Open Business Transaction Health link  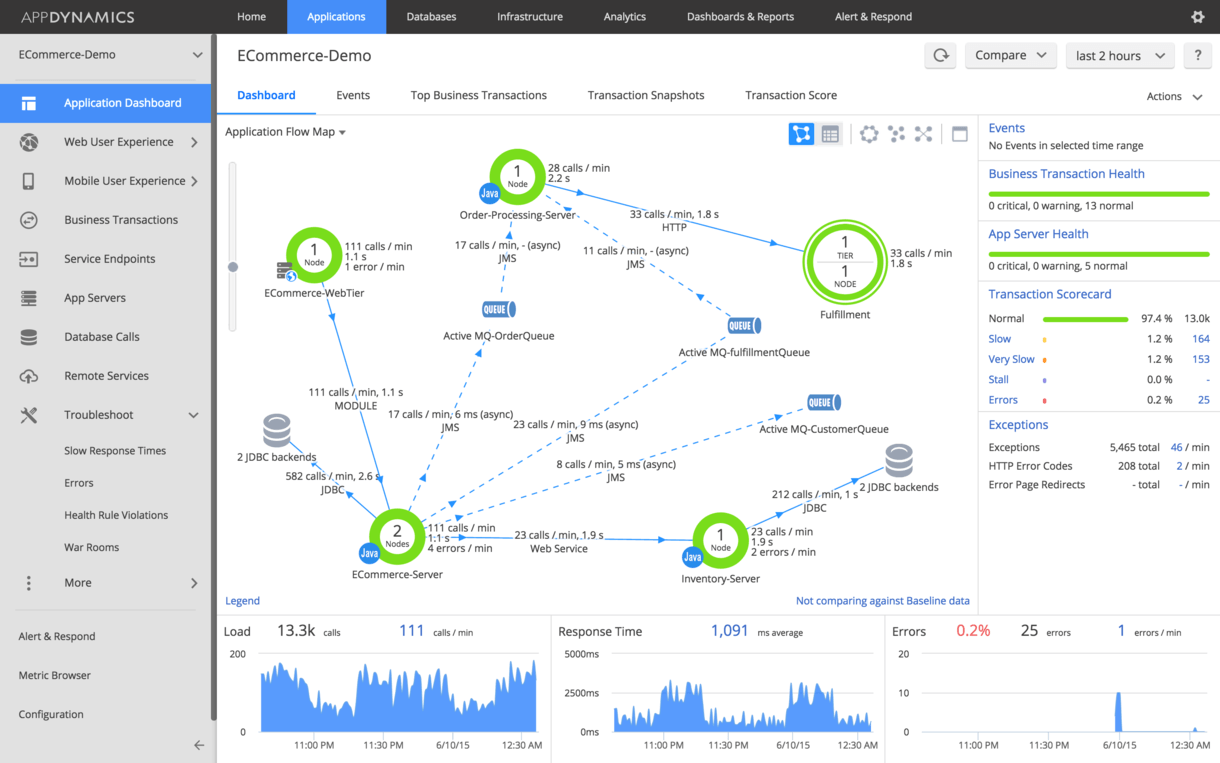[1066, 174]
